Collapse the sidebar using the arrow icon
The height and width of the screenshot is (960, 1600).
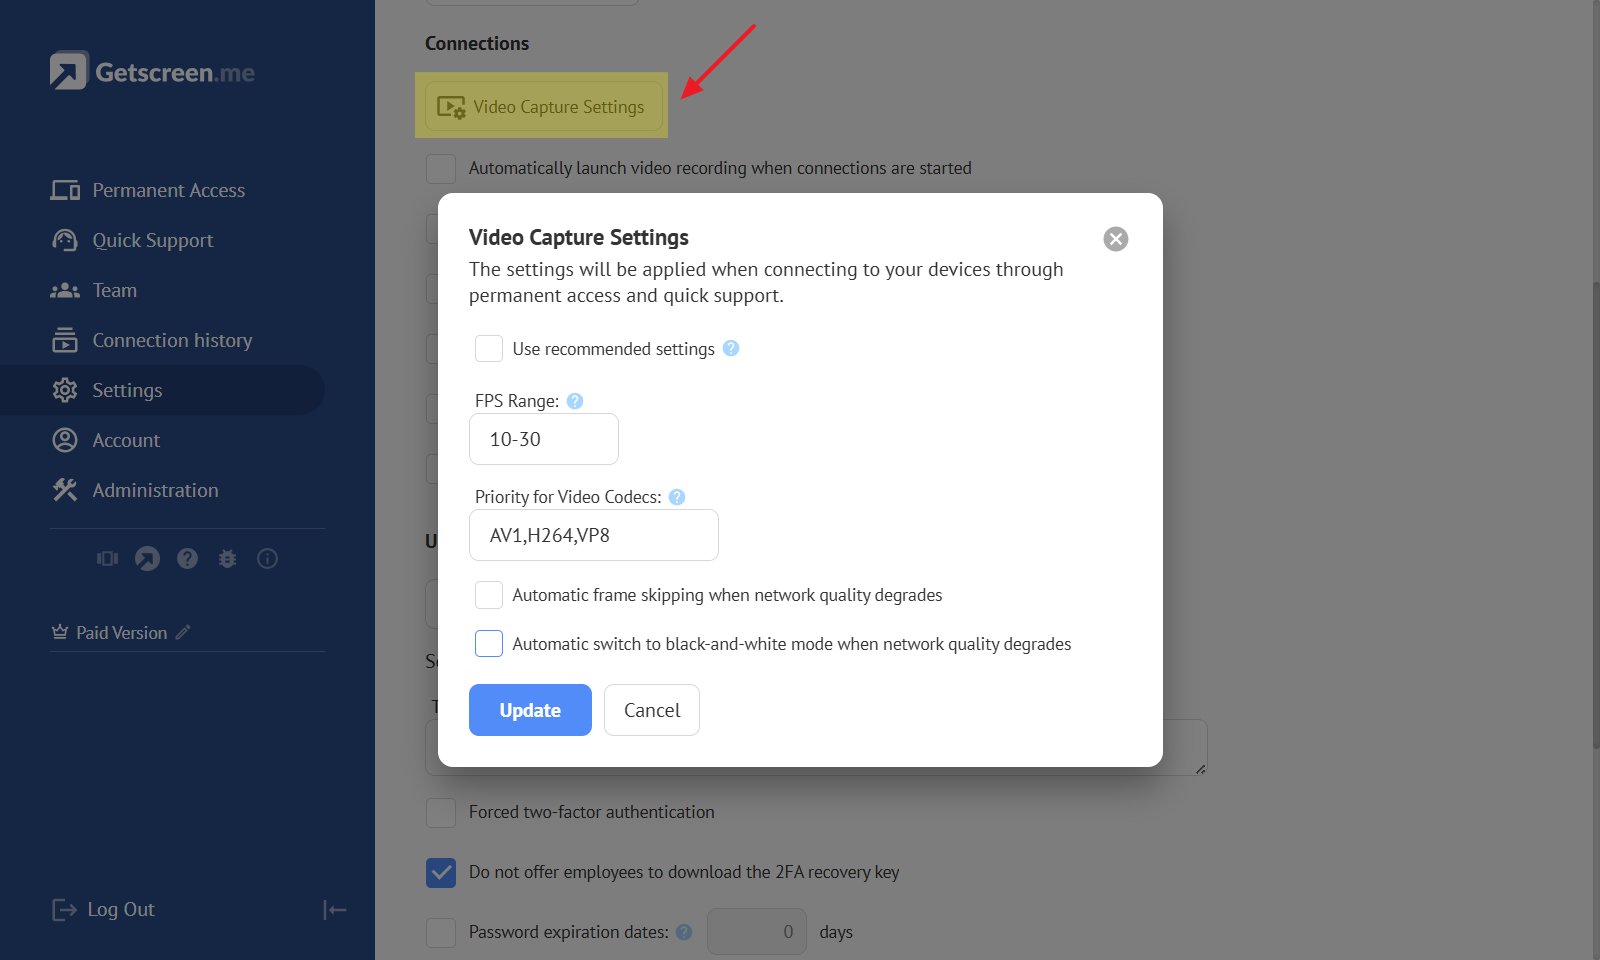(x=334, y=909)
